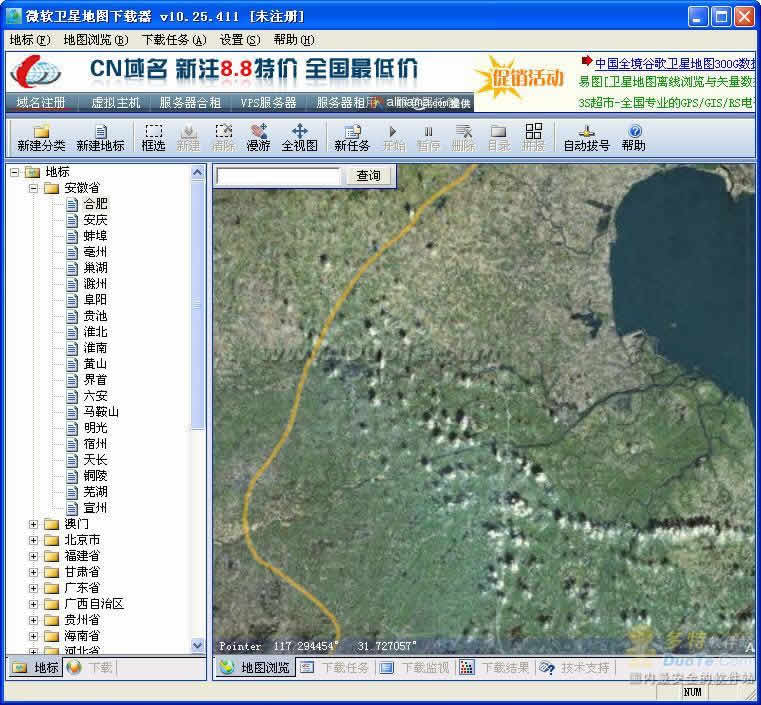The width and height of the screenshot is (761, 705).
Task: Expand the 甘肃省 folder
Action: (x=33, y=572)
